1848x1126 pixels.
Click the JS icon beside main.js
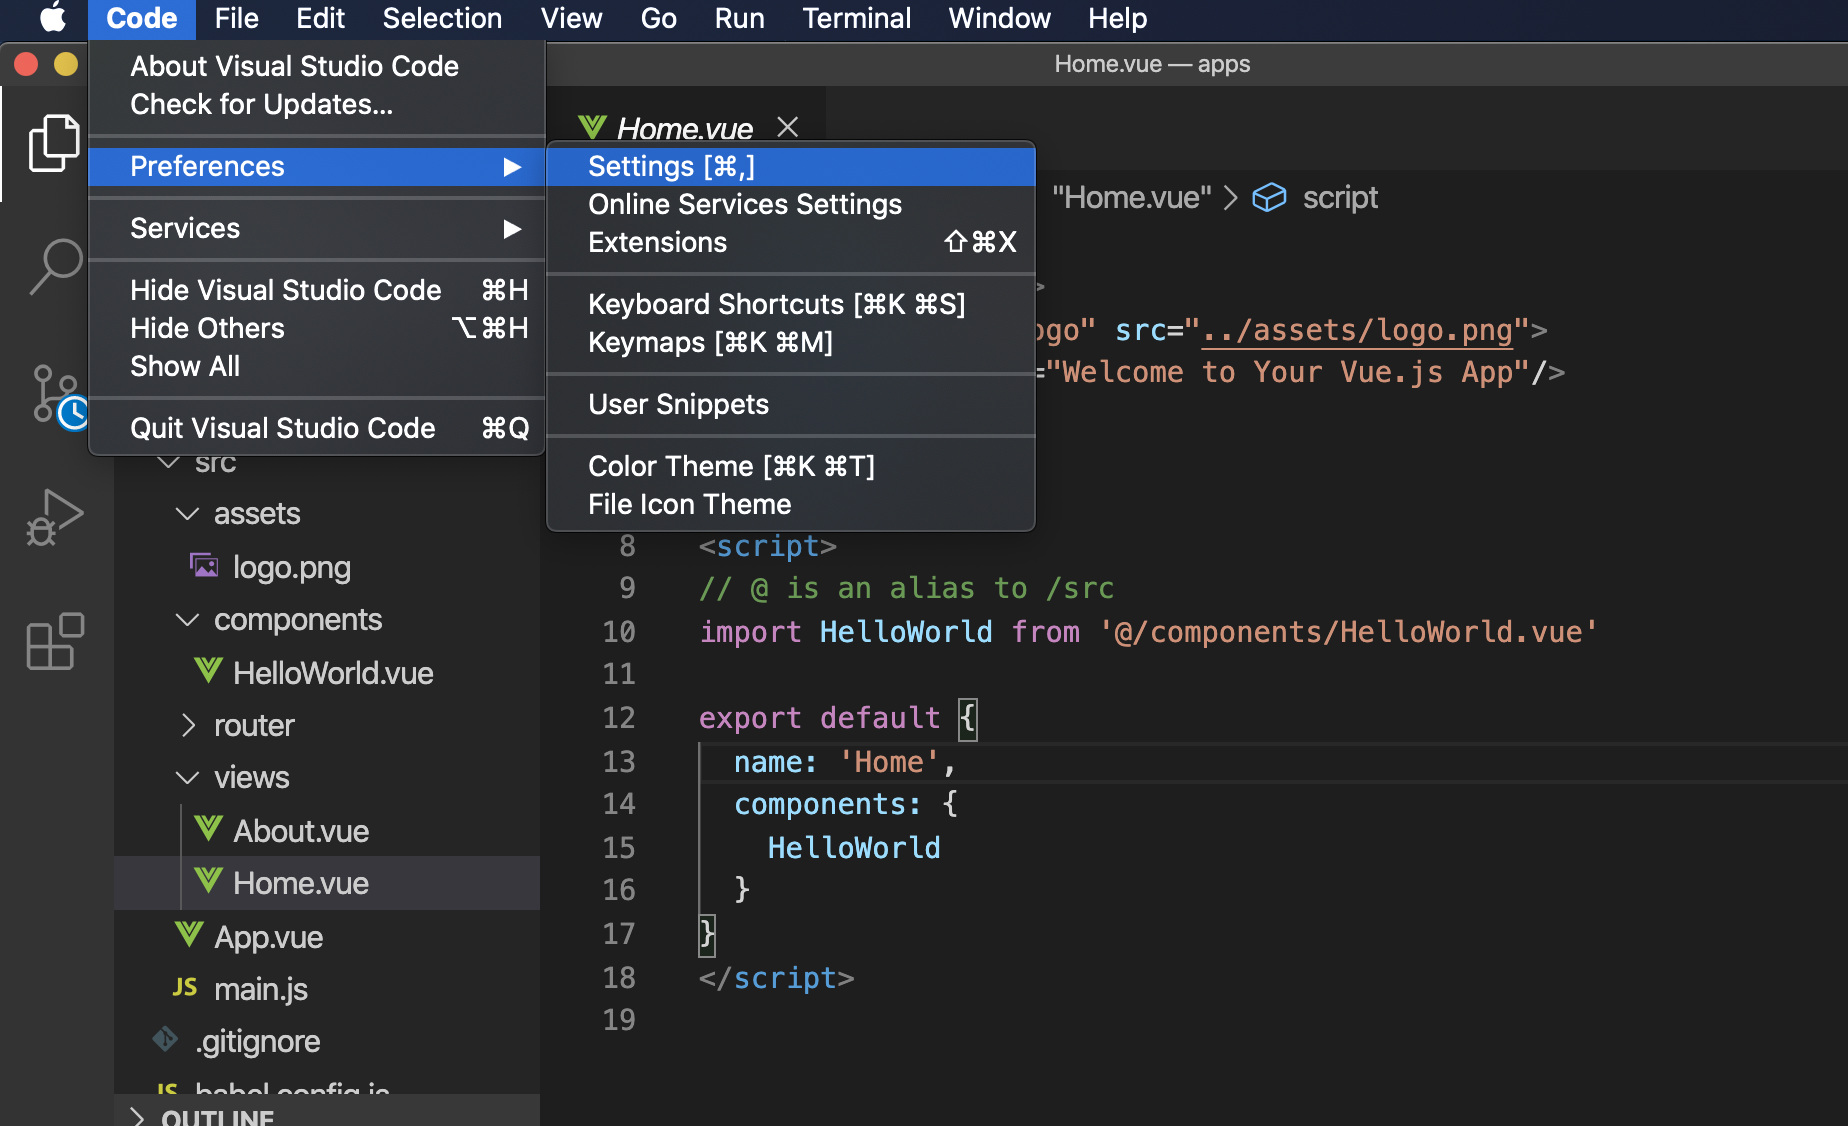(185, 987)
